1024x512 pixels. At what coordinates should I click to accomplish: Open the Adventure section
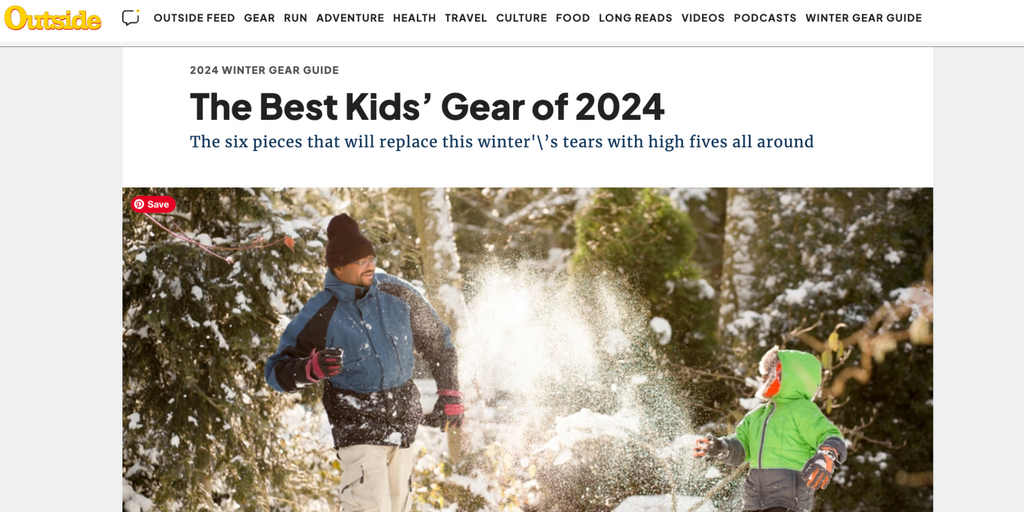click(x=350, y=18)
